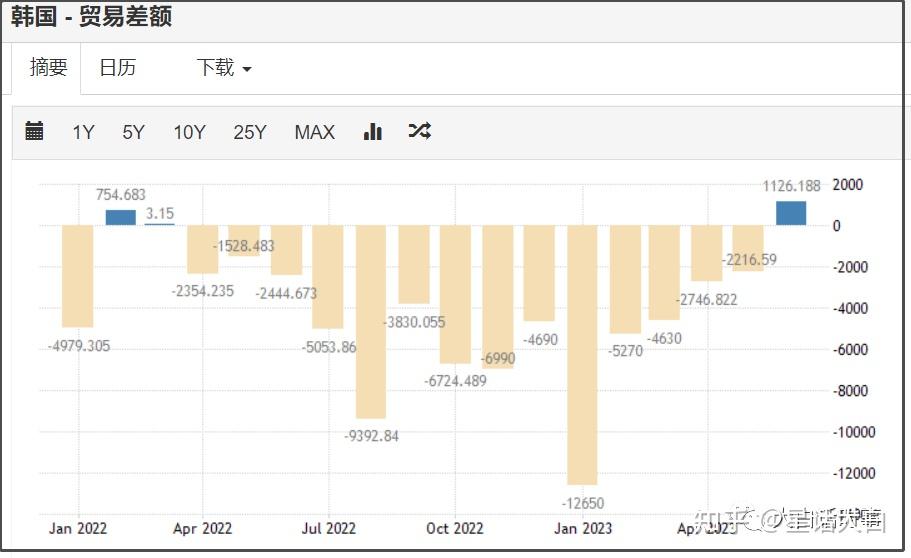The image size is (911, 558).
Task: Click the -6724.489 bar at Oct 2022
Action: click(x=456, y=294)
